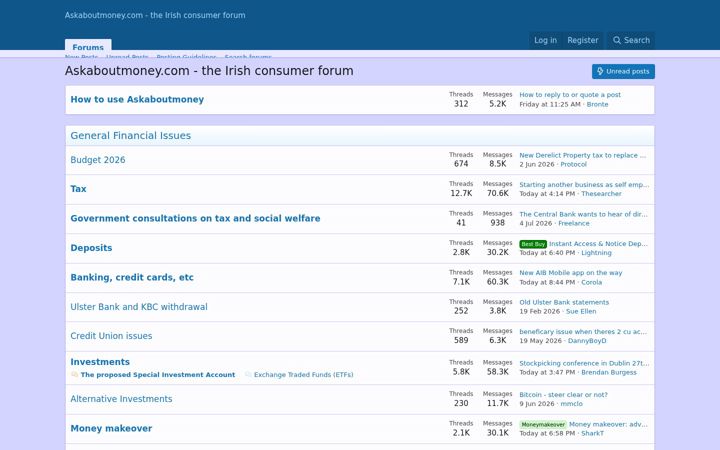Open the Tax forum

[78, 189]
